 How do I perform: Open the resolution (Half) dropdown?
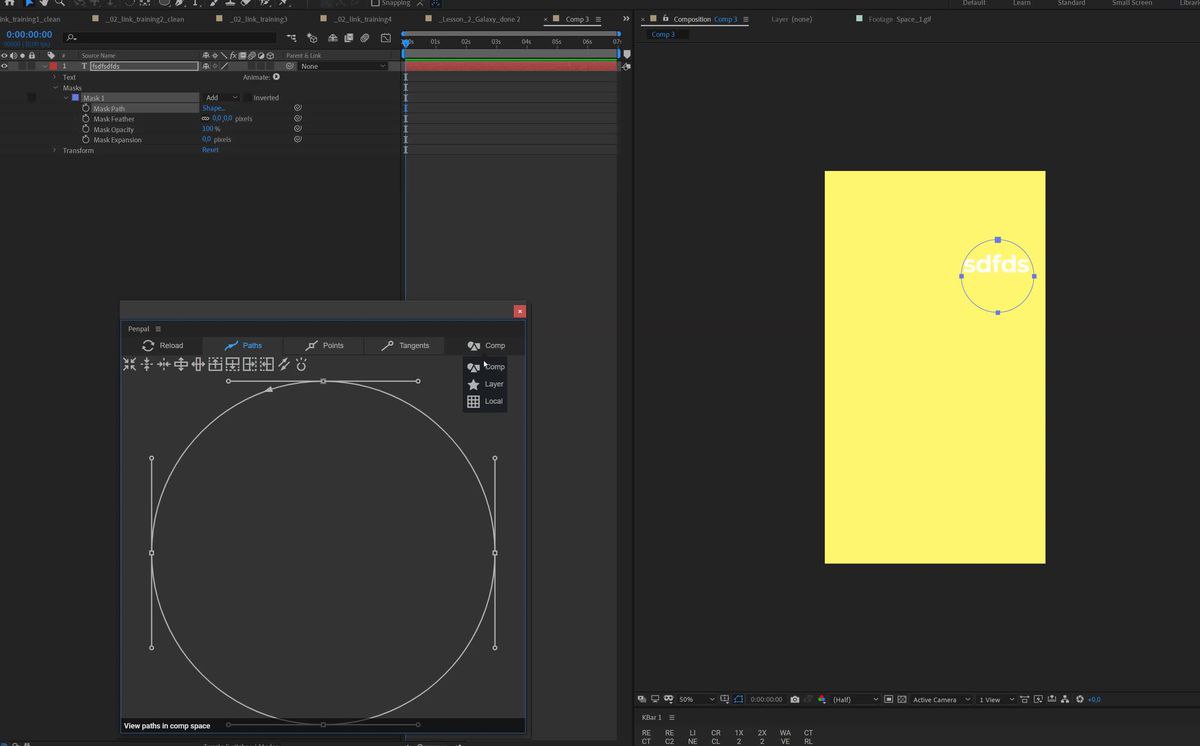[x=855, y=699]
